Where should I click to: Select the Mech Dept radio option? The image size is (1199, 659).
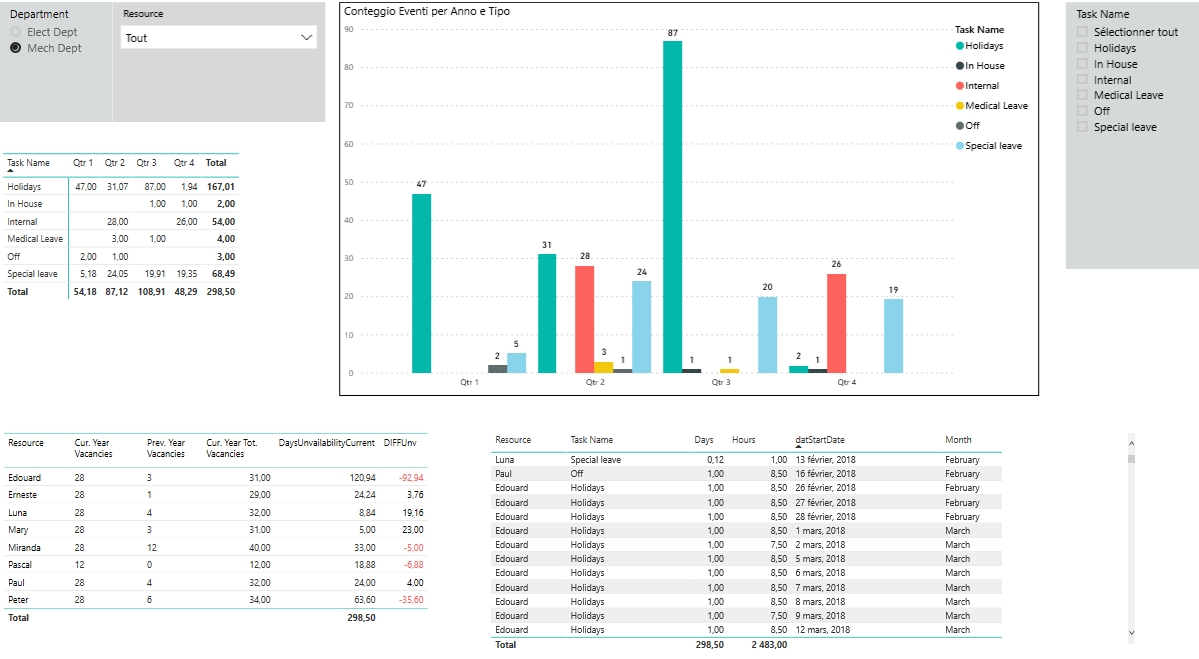(x=16, y=48)
